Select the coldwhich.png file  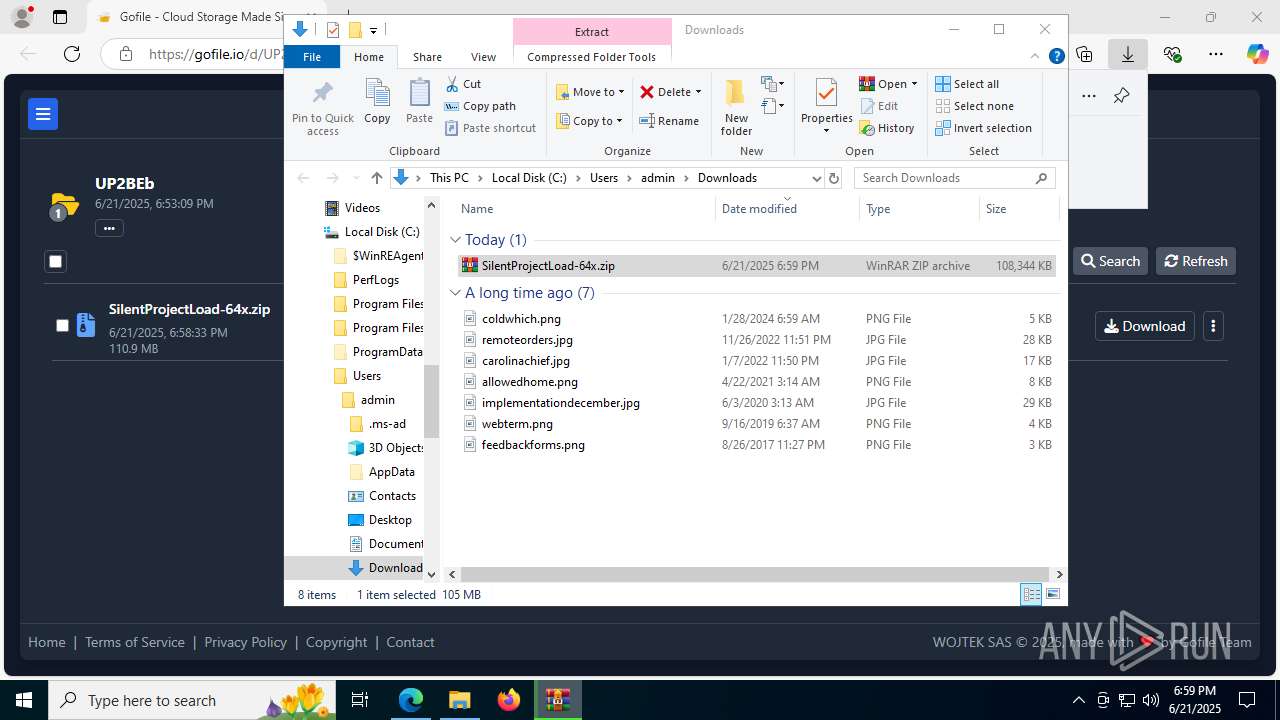coord(521,319)
